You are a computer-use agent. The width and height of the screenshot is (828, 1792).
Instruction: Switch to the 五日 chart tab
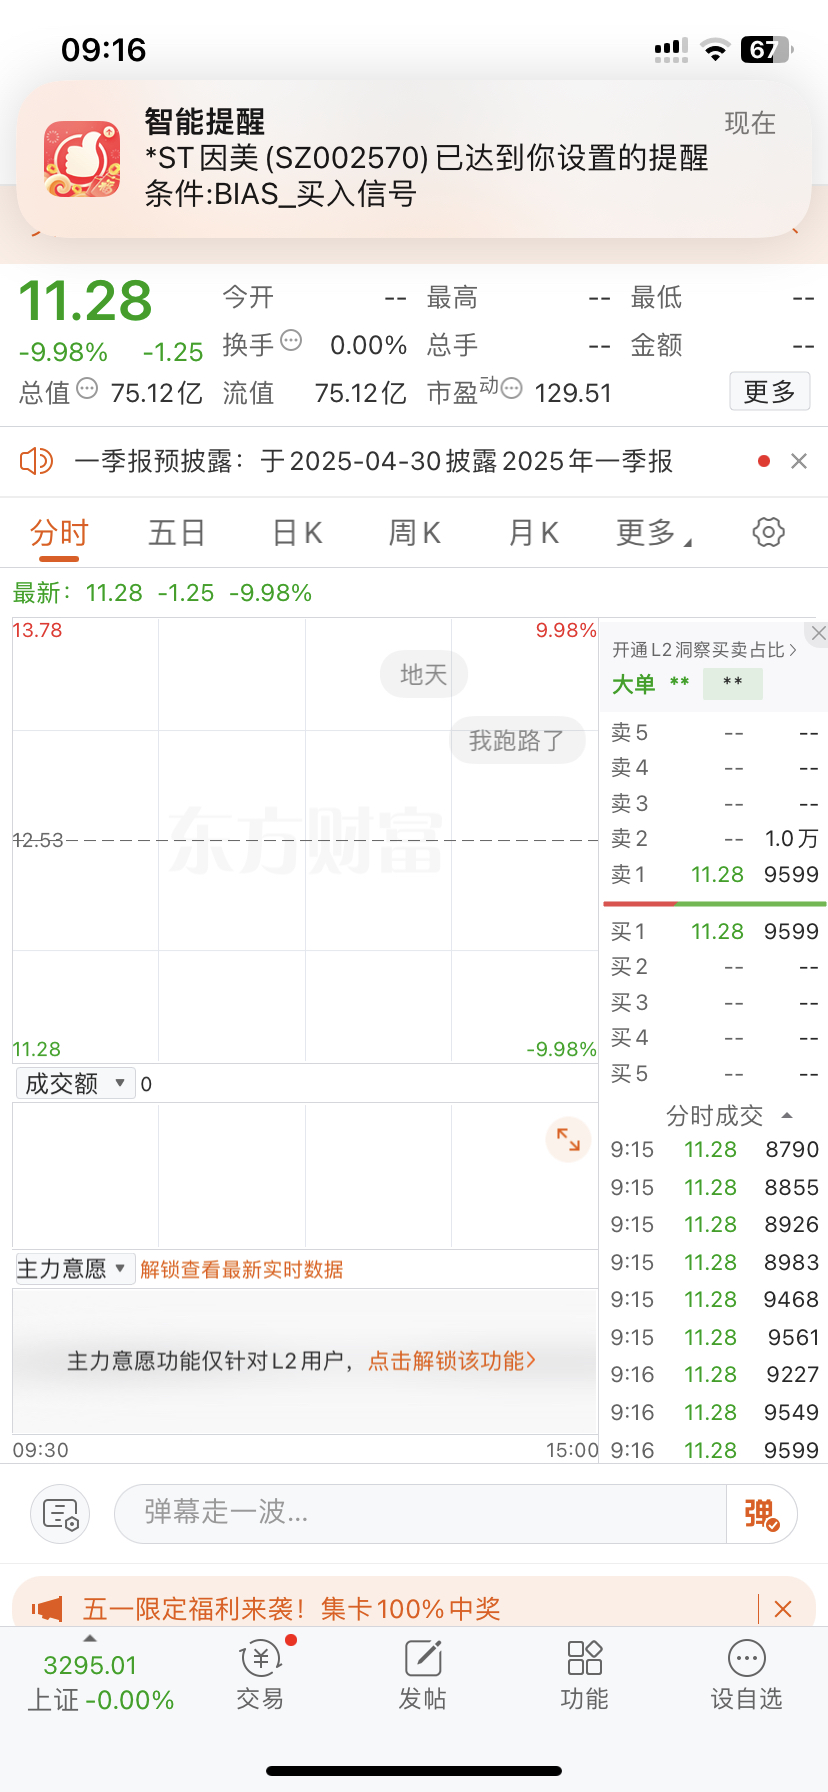pos(176,533)
